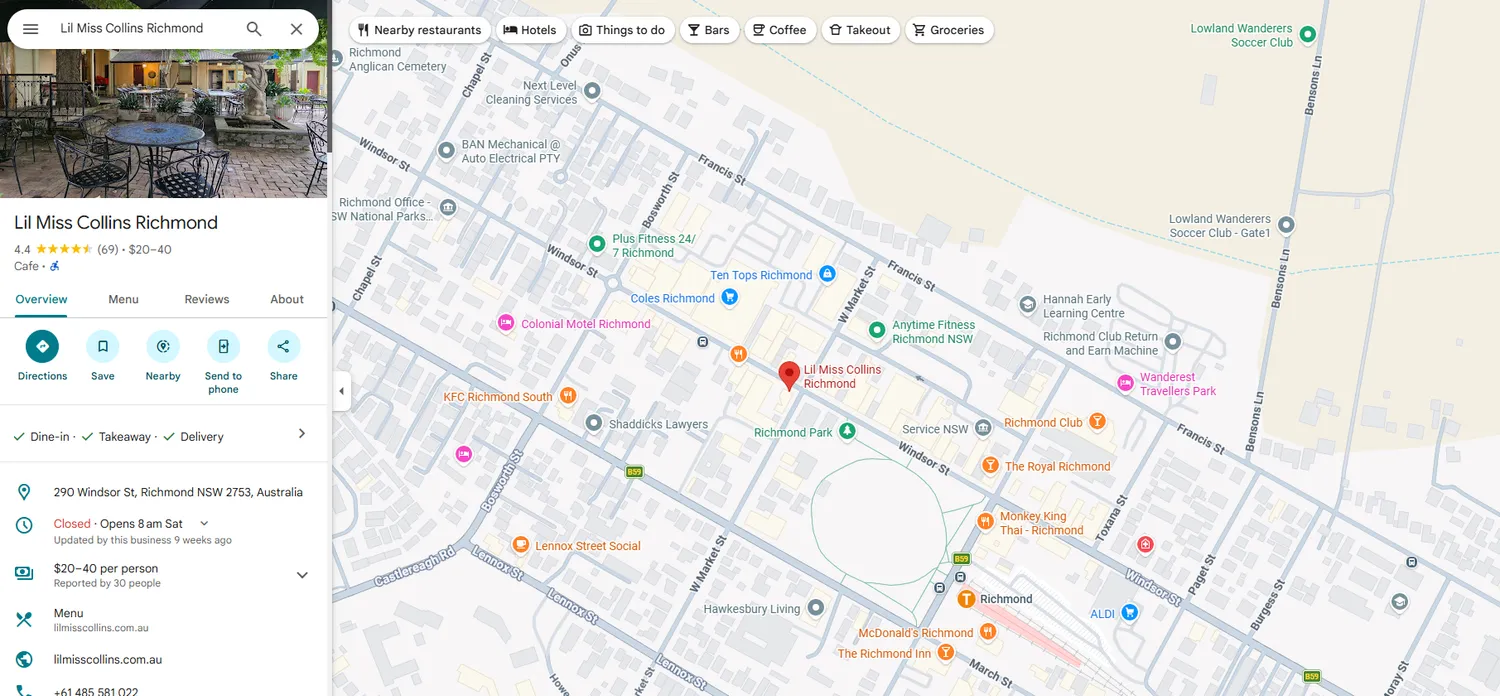Click the Colonial Motel Richmond marker

coord(506,323)
